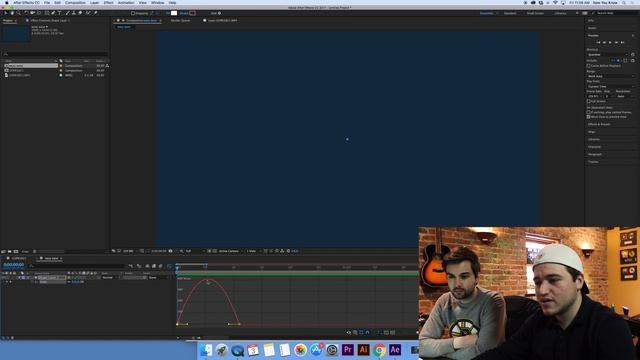Expand the Paragraph panel
Screen dimensions: 640x360
[x=595, y=154]
